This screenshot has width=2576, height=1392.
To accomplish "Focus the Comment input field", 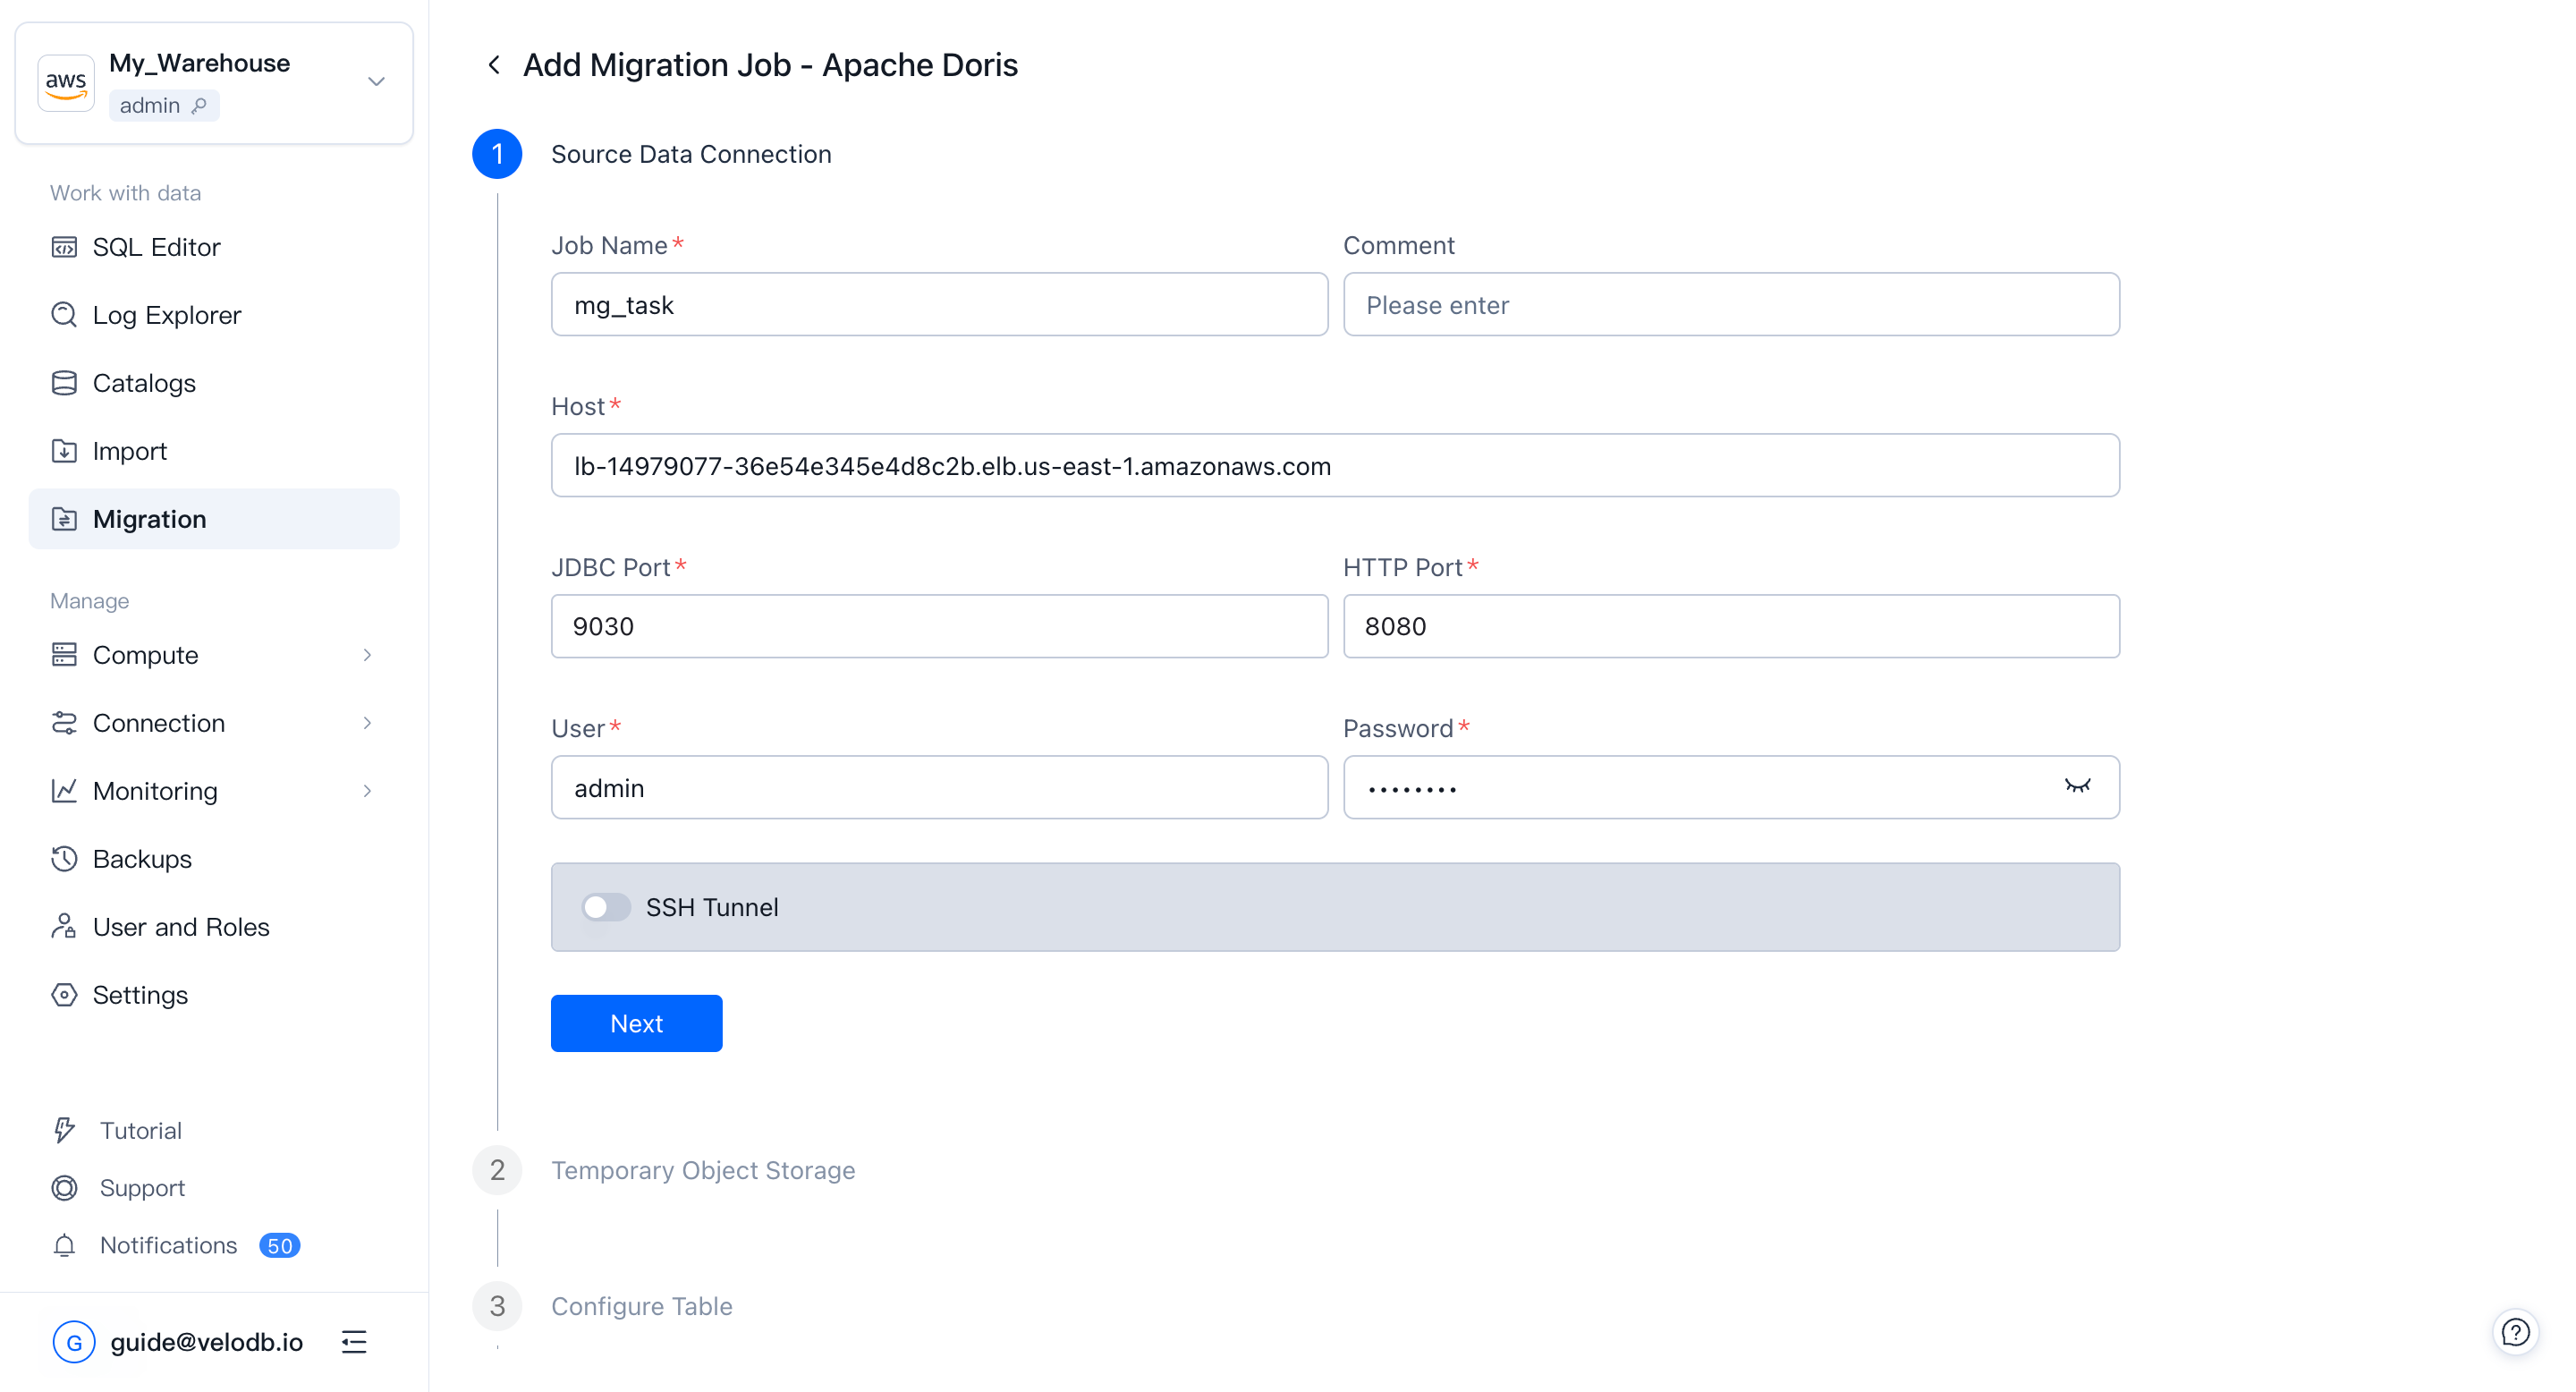I will [1730, 305].
